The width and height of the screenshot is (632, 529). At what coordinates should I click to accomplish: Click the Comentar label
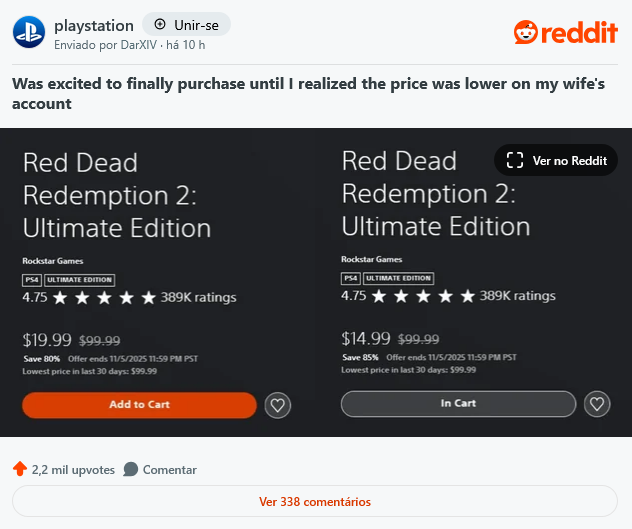169,469
